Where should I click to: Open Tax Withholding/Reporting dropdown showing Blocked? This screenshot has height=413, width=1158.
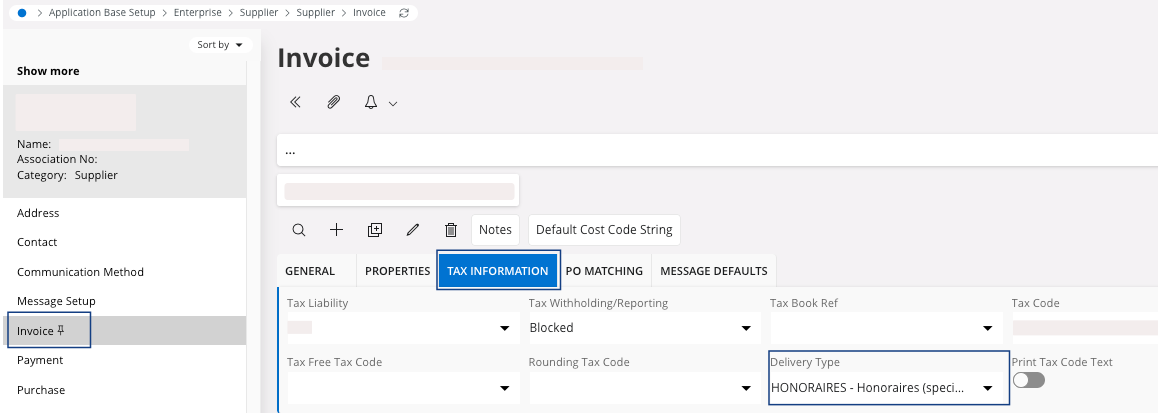point(745,328)
